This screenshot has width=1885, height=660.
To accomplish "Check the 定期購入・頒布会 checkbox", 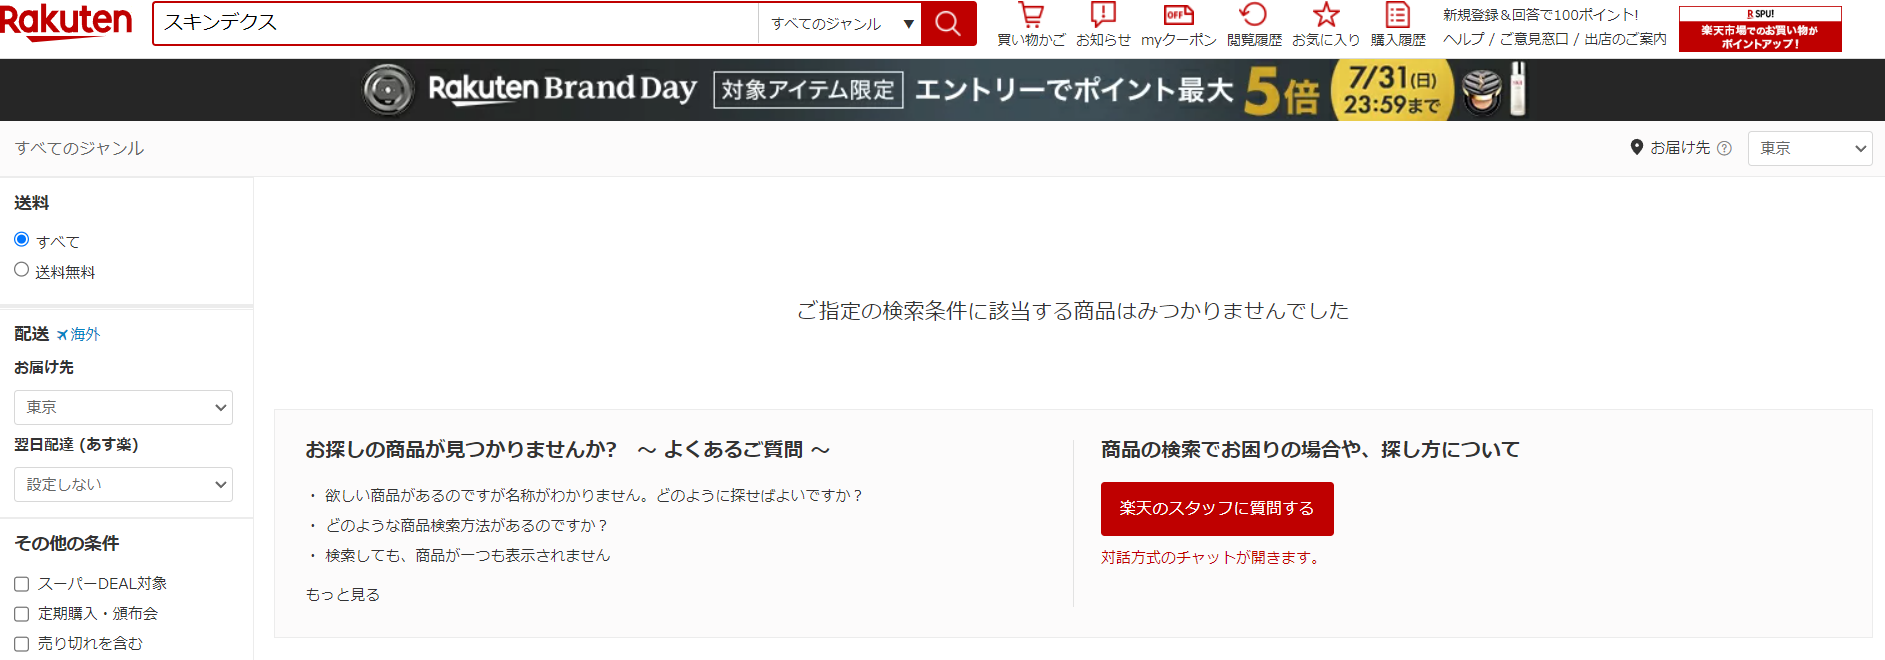I will [x=21, y=614].
